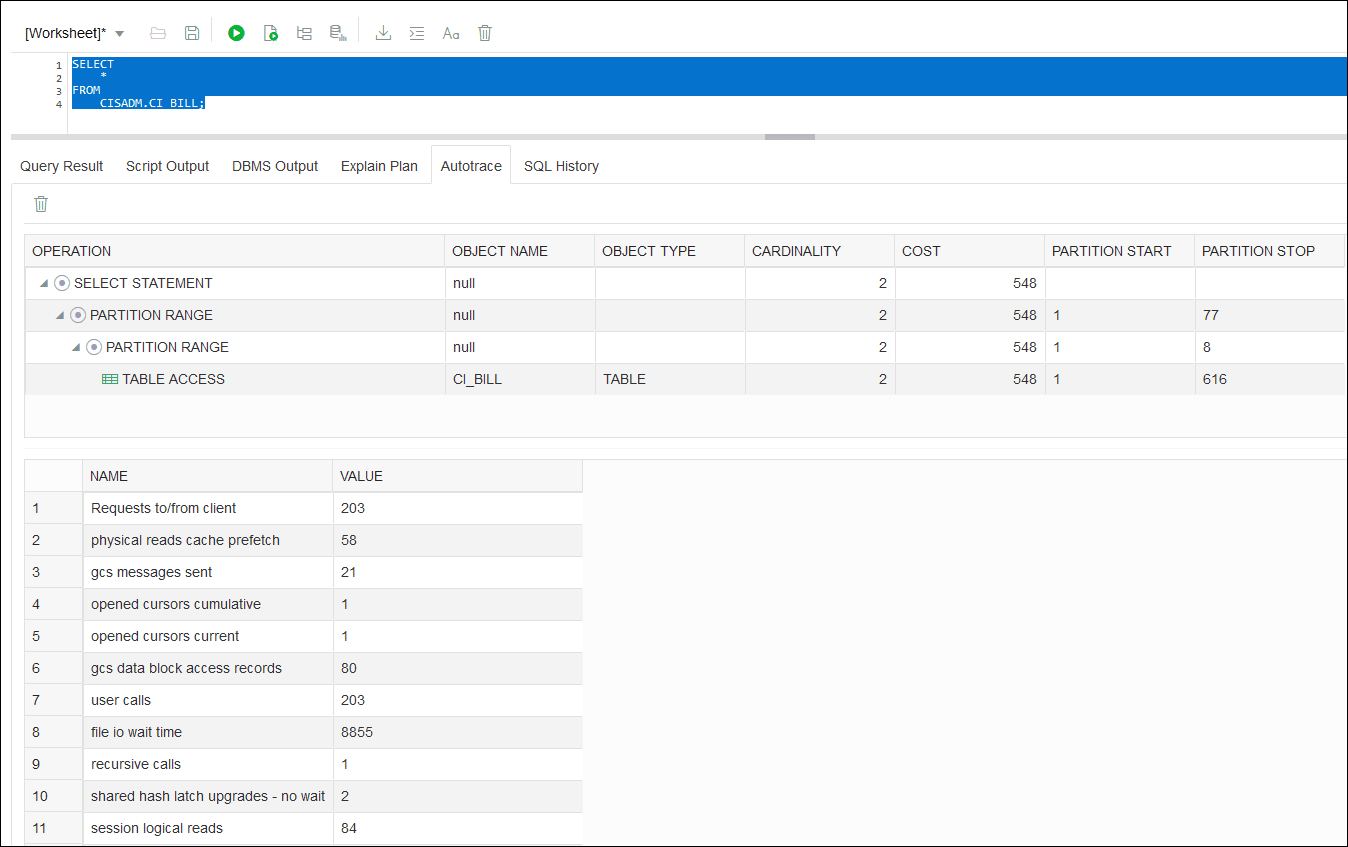Format the SQL code with indent icon

pos(416,32)
